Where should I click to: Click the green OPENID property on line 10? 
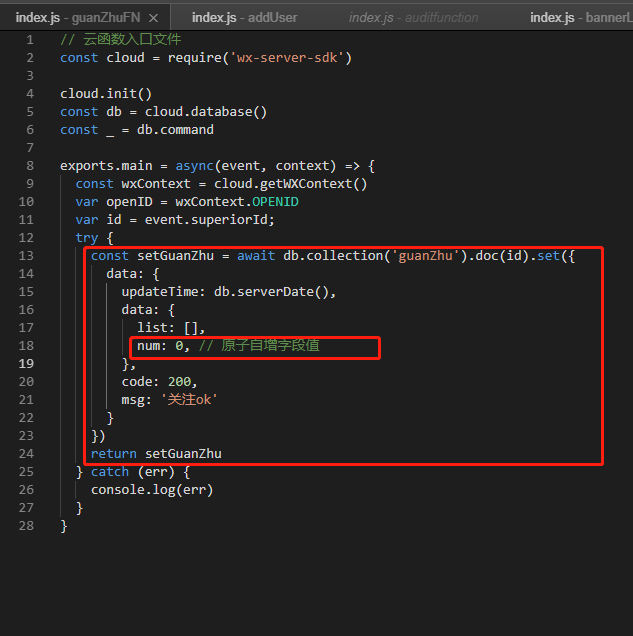pos(275,202)
